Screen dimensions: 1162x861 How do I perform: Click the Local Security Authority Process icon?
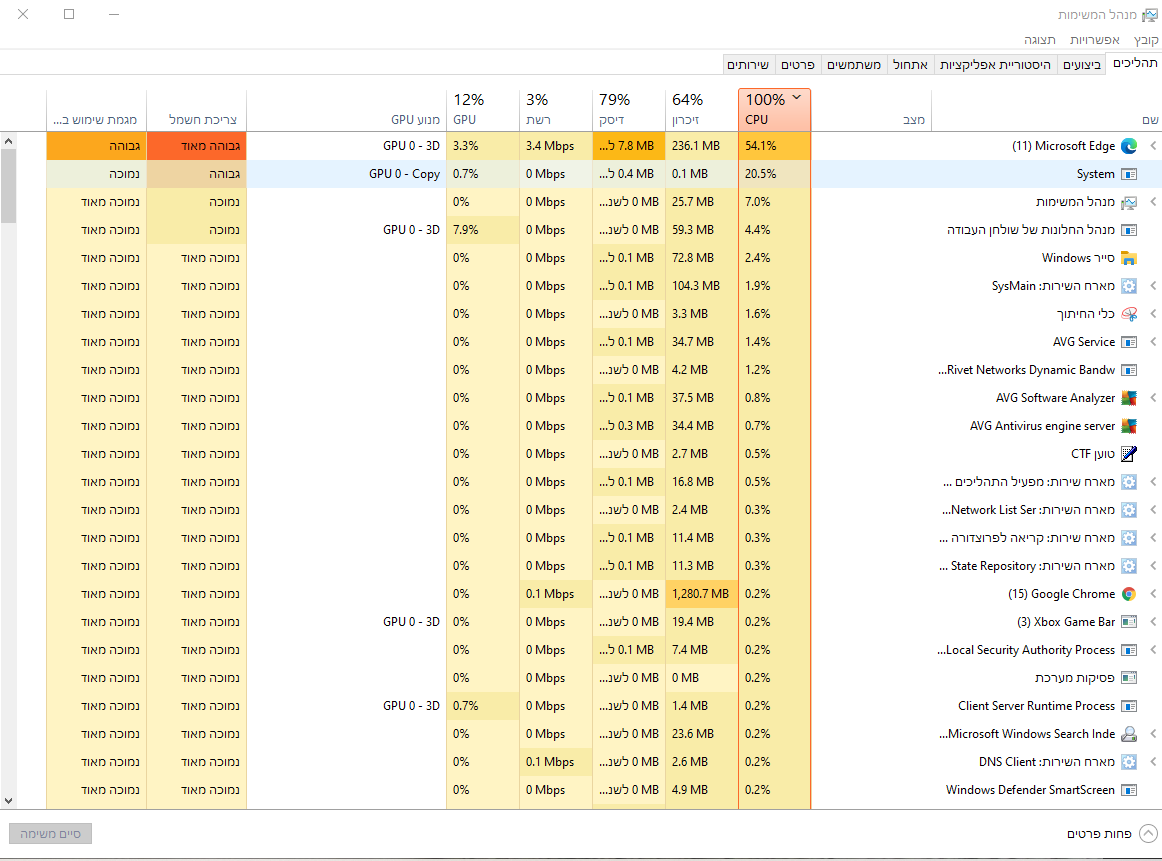[x=1129, y=650]
